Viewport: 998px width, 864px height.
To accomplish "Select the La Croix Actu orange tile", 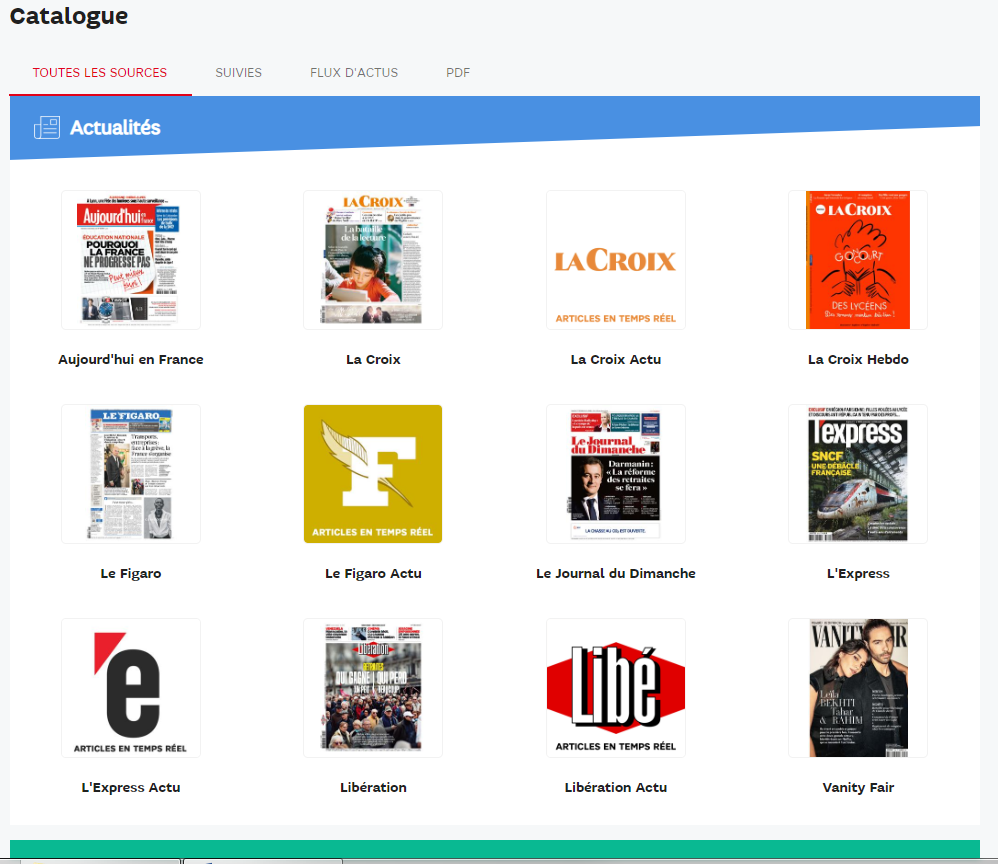I will point(615,259).
